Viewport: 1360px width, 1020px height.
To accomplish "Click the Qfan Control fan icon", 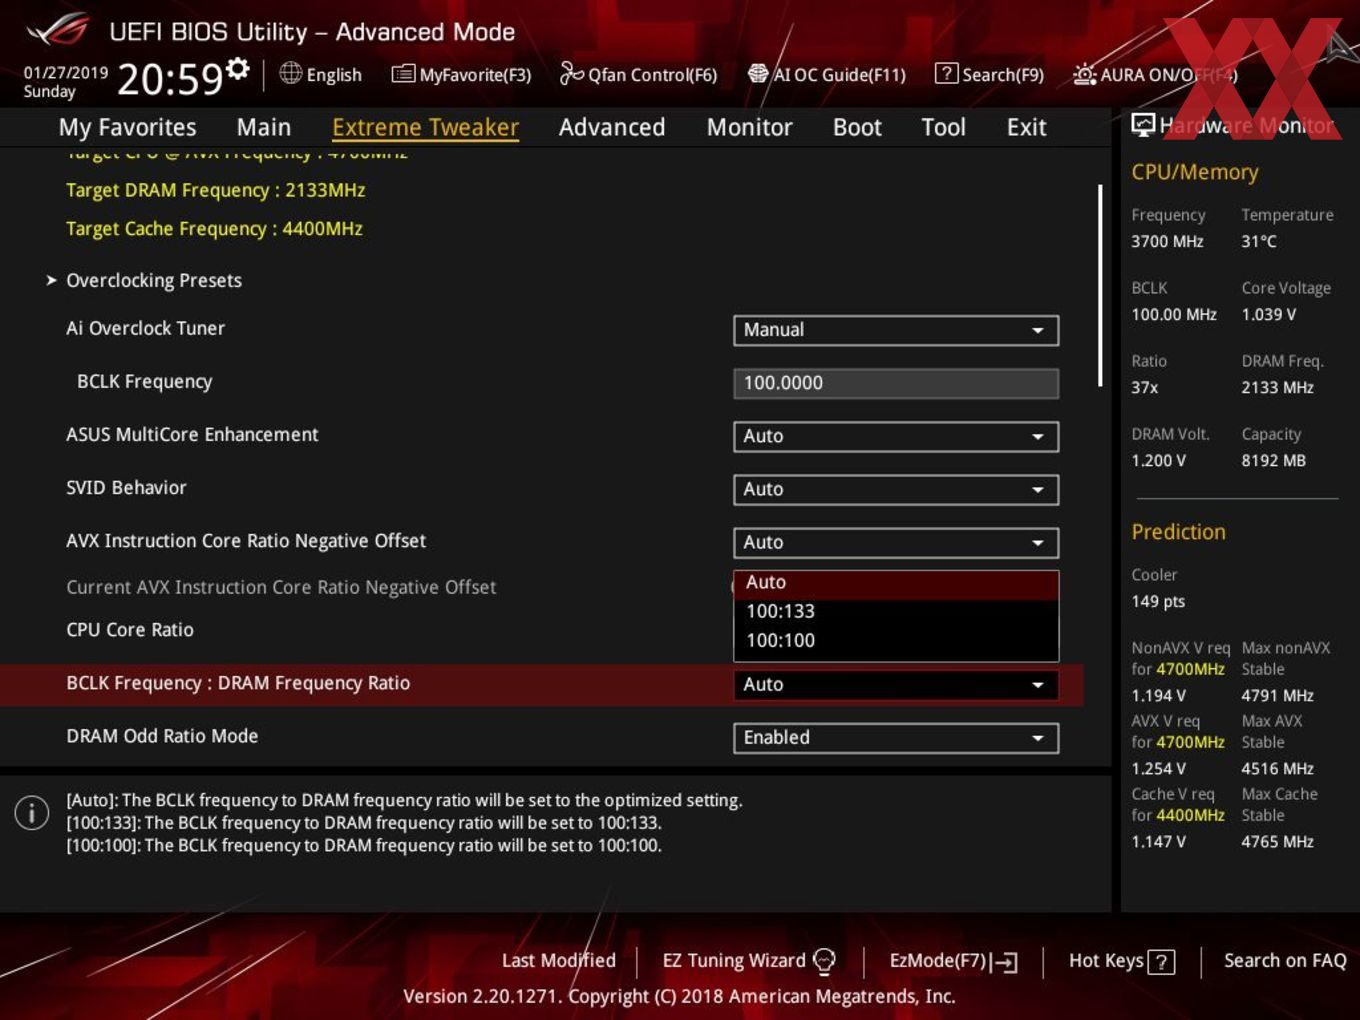I will [x=571, y=73].
